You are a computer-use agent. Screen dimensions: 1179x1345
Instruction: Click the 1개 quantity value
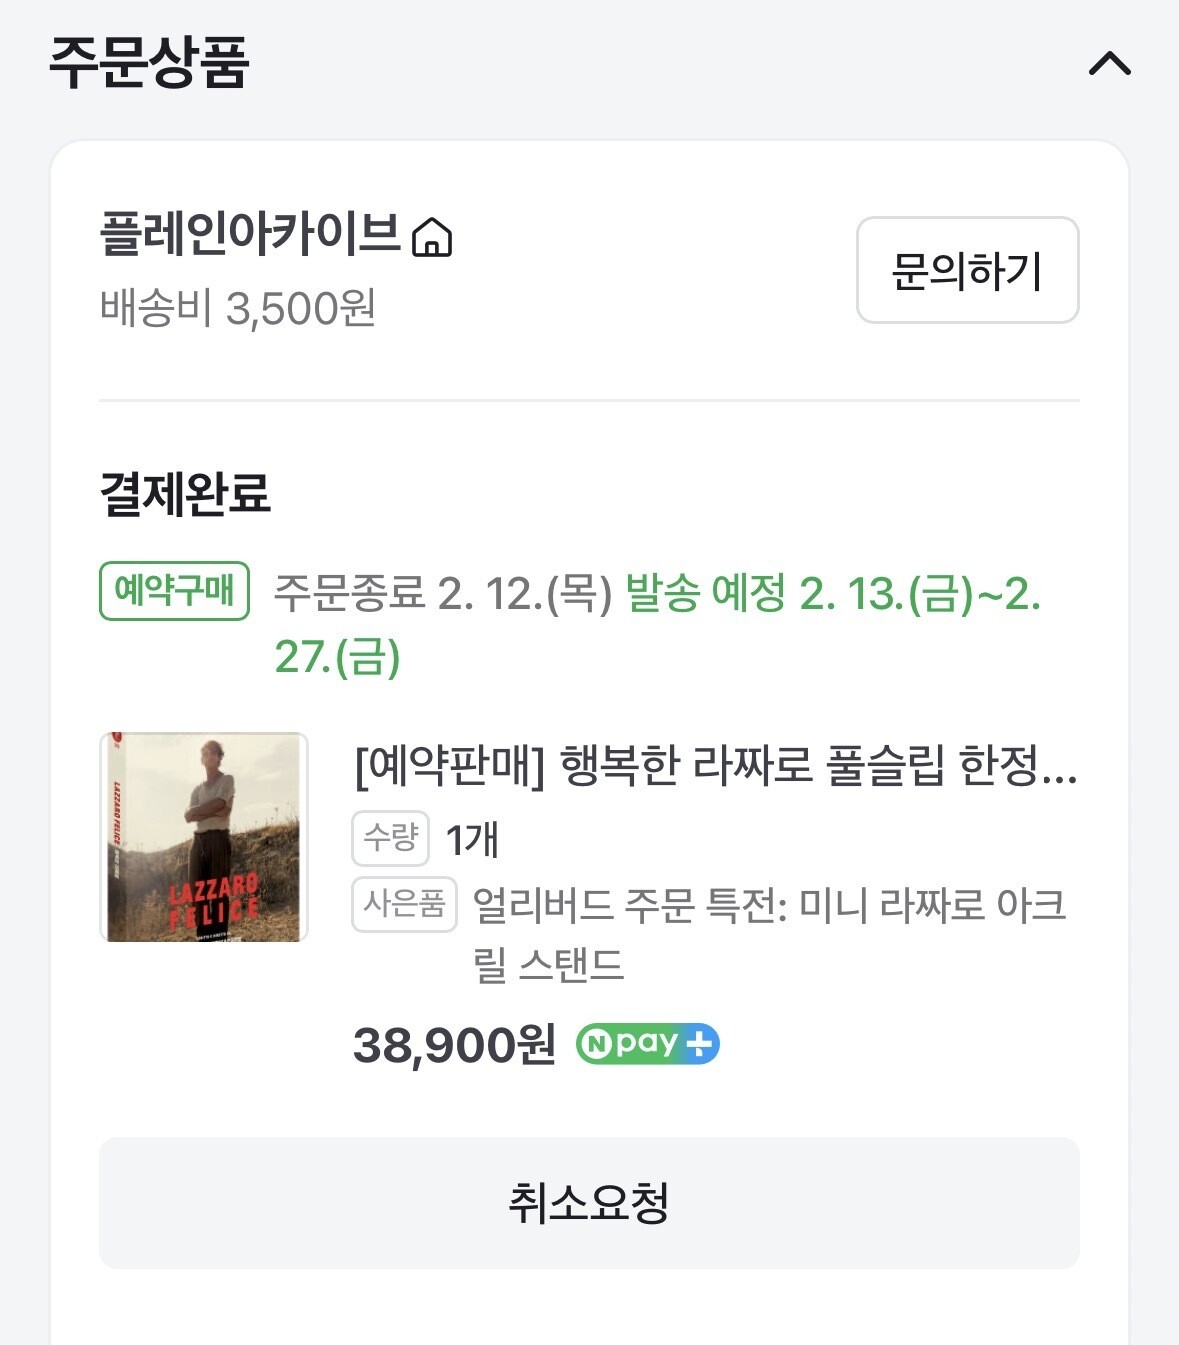coord(472,840)
